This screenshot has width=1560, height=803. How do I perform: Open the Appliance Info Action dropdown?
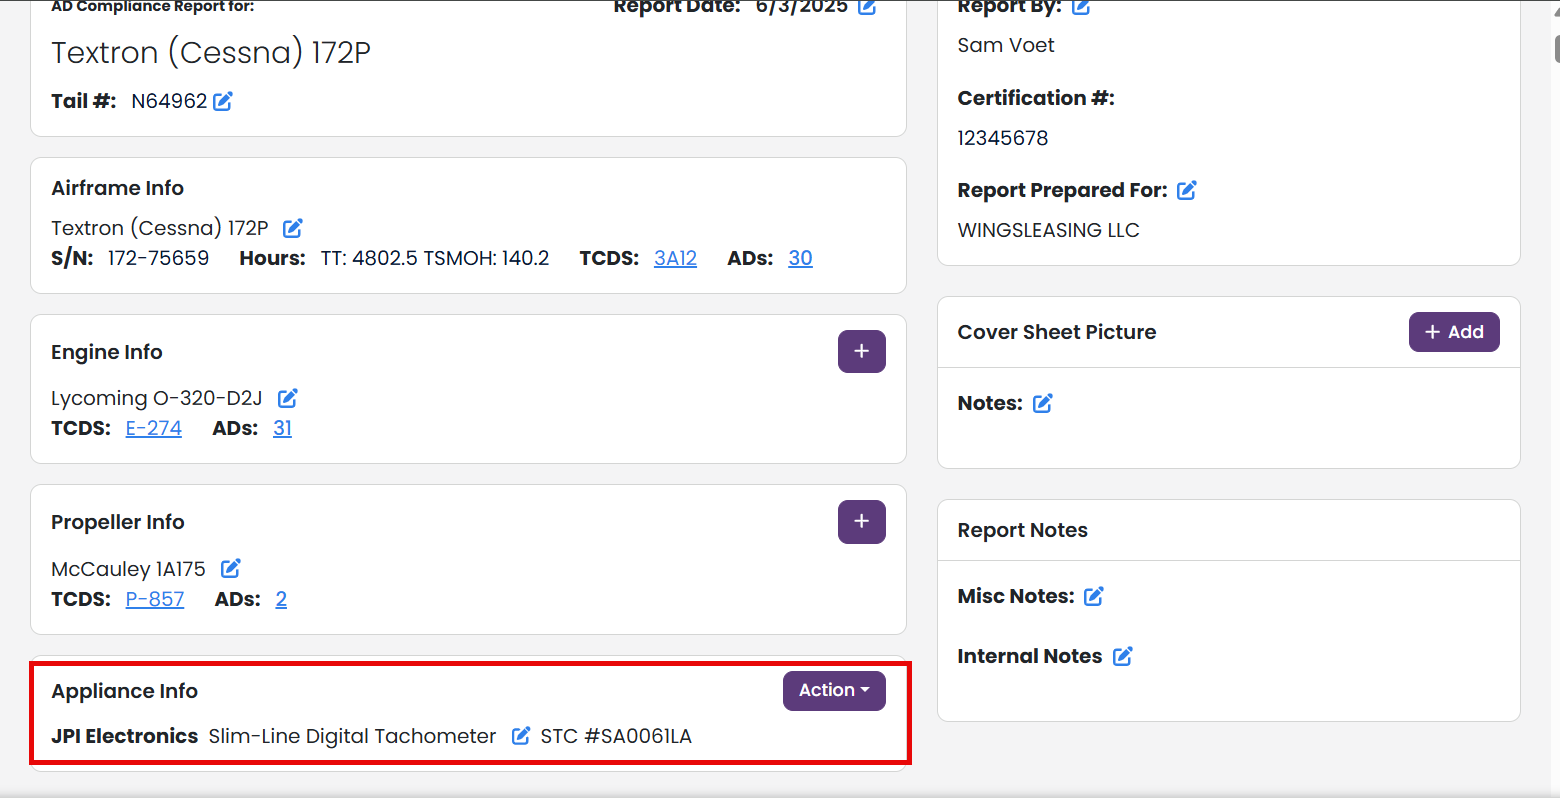click(834, 690)
